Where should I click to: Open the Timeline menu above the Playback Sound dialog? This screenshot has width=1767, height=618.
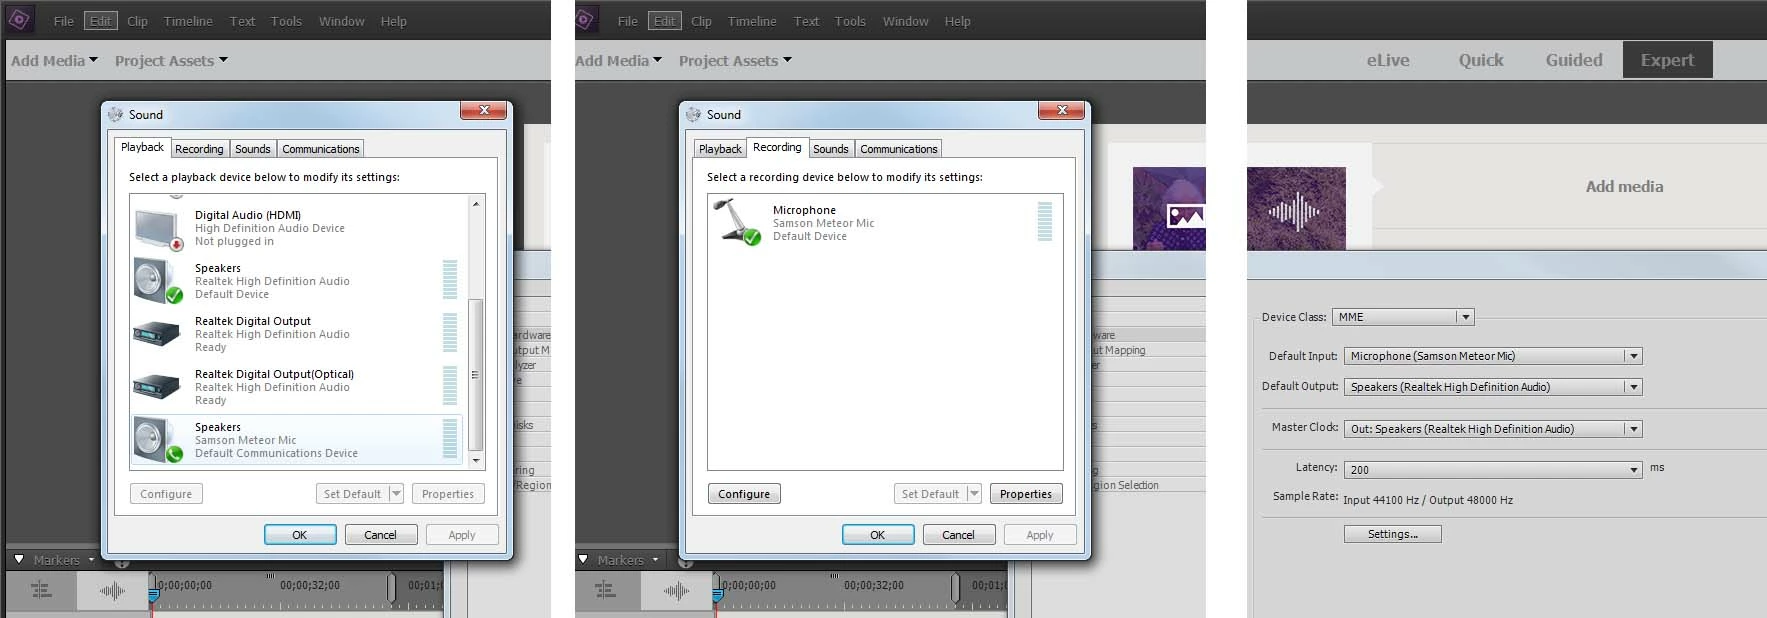click(x=188, y=20)
